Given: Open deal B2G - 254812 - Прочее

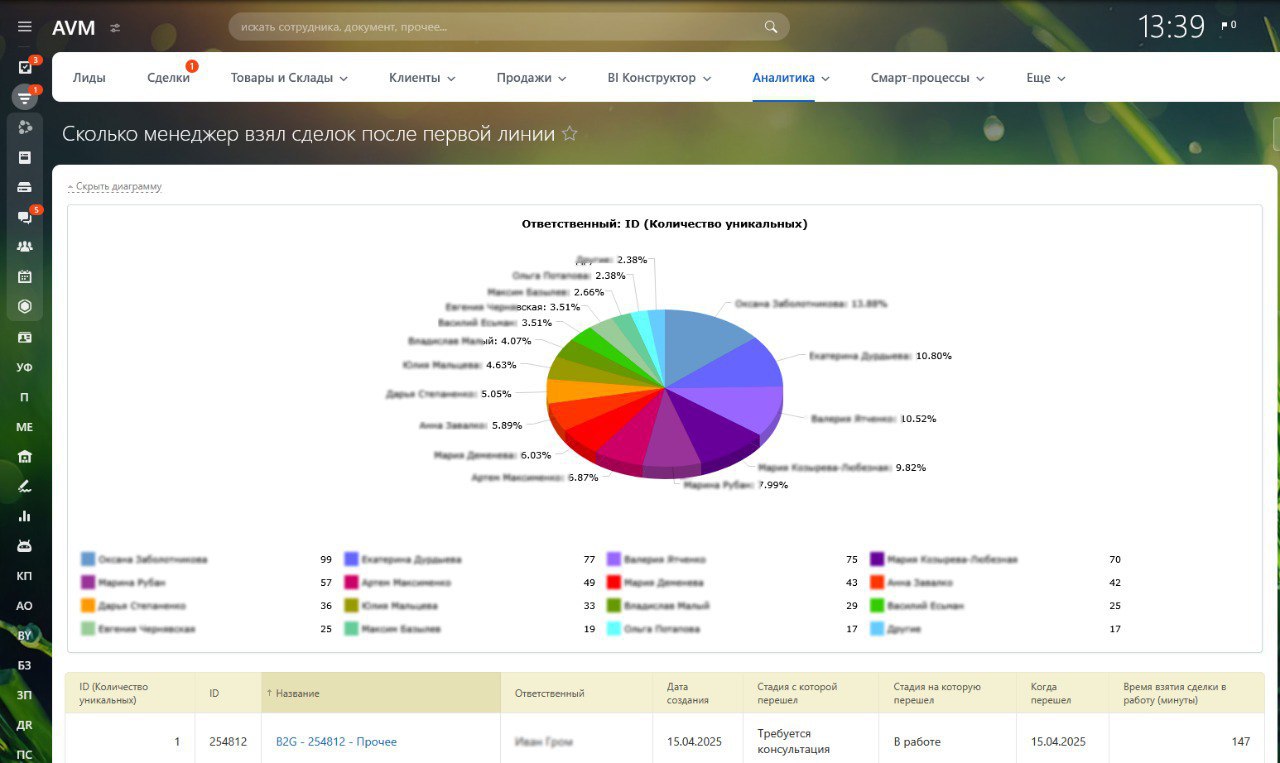Looking at the screenshot, I should click(x=336, y=742).
